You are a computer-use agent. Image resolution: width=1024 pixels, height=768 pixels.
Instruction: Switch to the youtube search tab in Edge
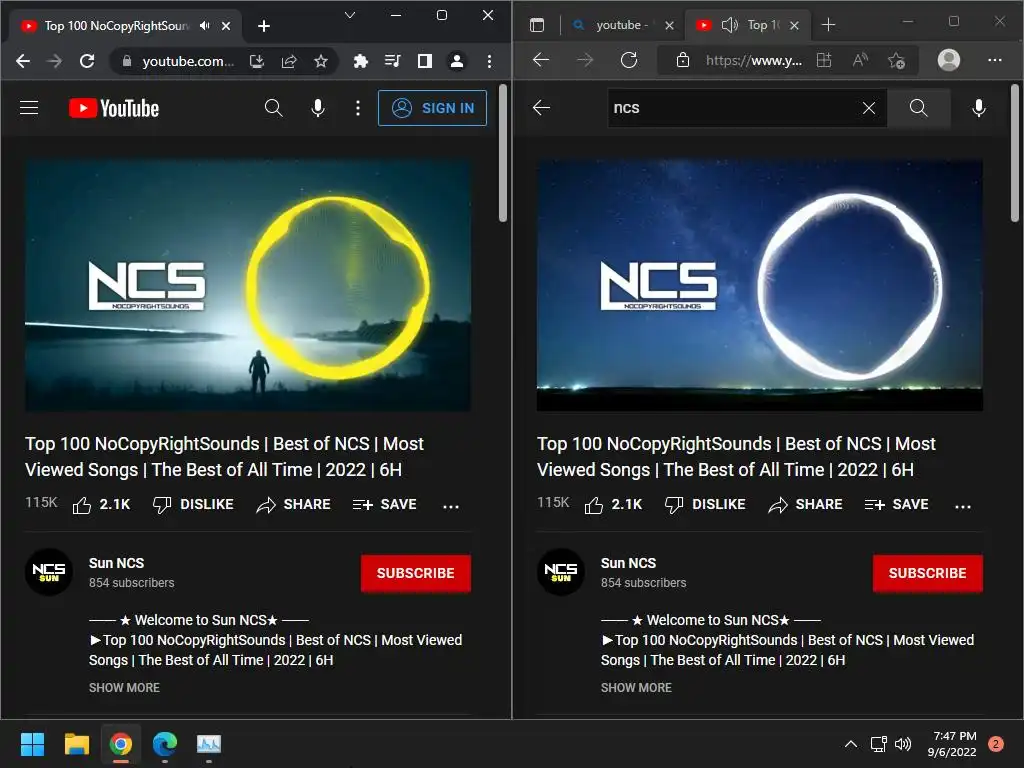[x=621, y=25]
